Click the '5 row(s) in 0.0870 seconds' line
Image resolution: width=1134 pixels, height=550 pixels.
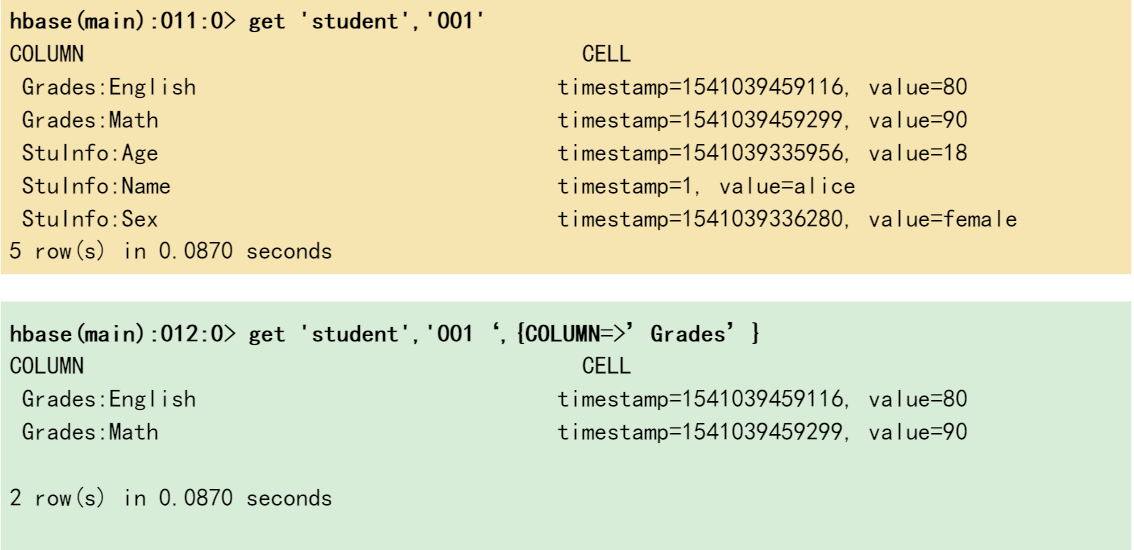171,252
